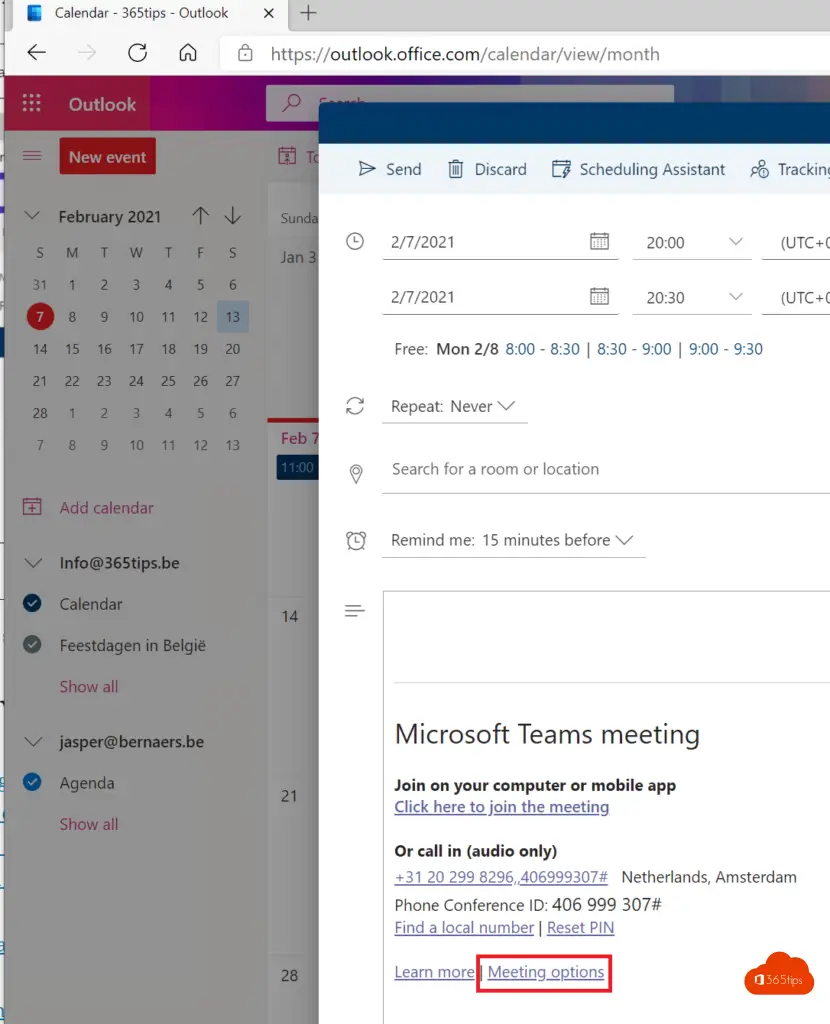
Task: Open the Scheduling Assistant
Action: (639, 169)
